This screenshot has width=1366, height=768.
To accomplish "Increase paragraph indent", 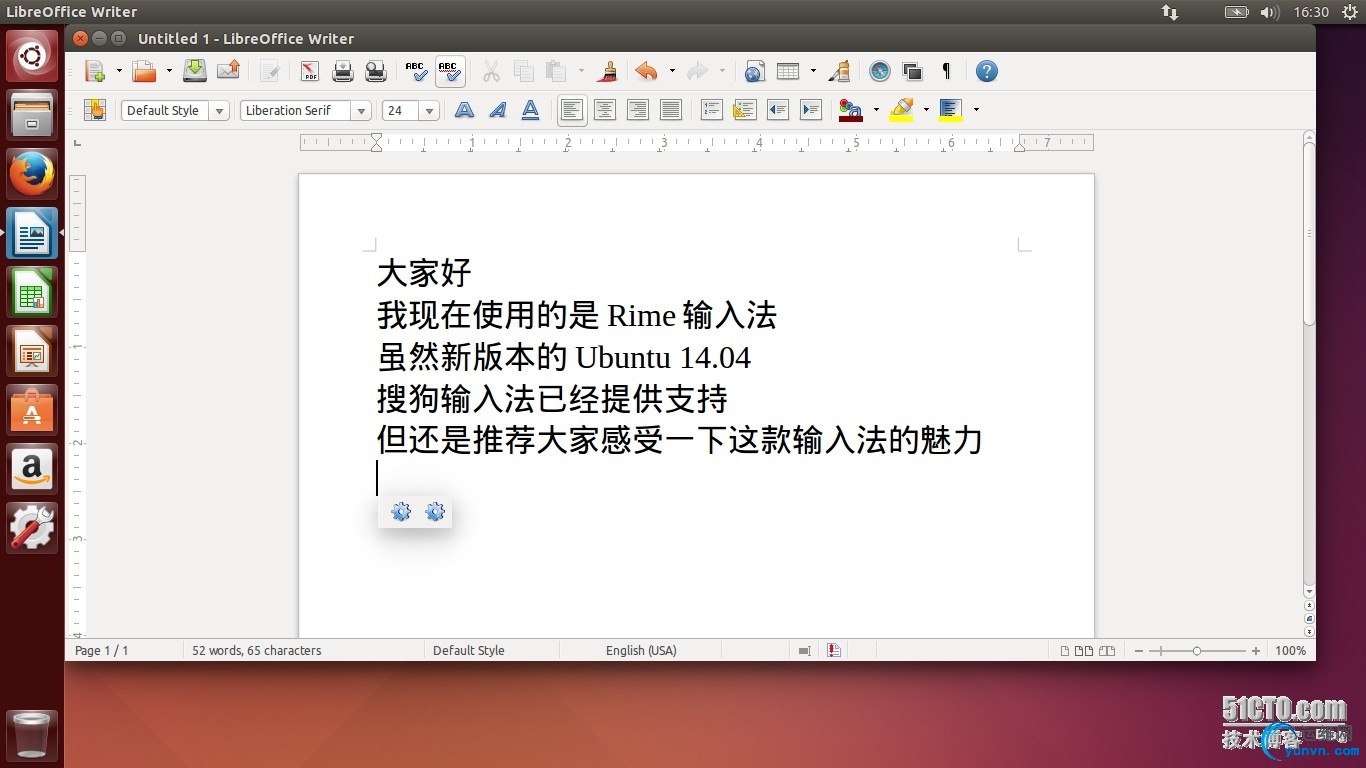I will 811,110.
